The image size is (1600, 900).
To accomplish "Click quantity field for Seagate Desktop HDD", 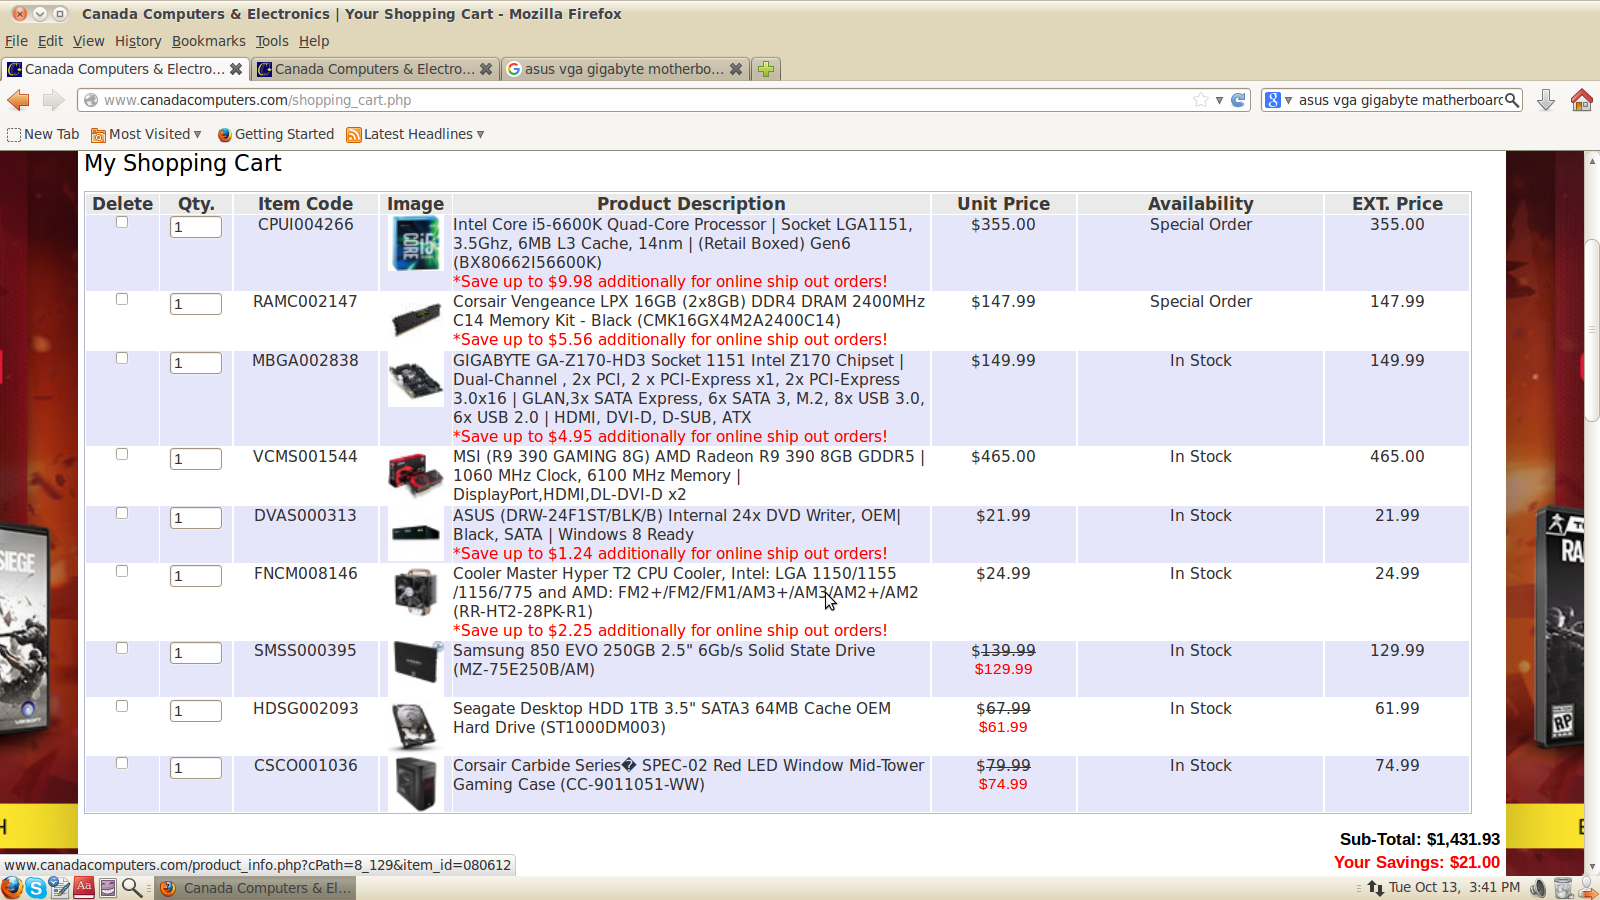I will click(x=196, y=711).
